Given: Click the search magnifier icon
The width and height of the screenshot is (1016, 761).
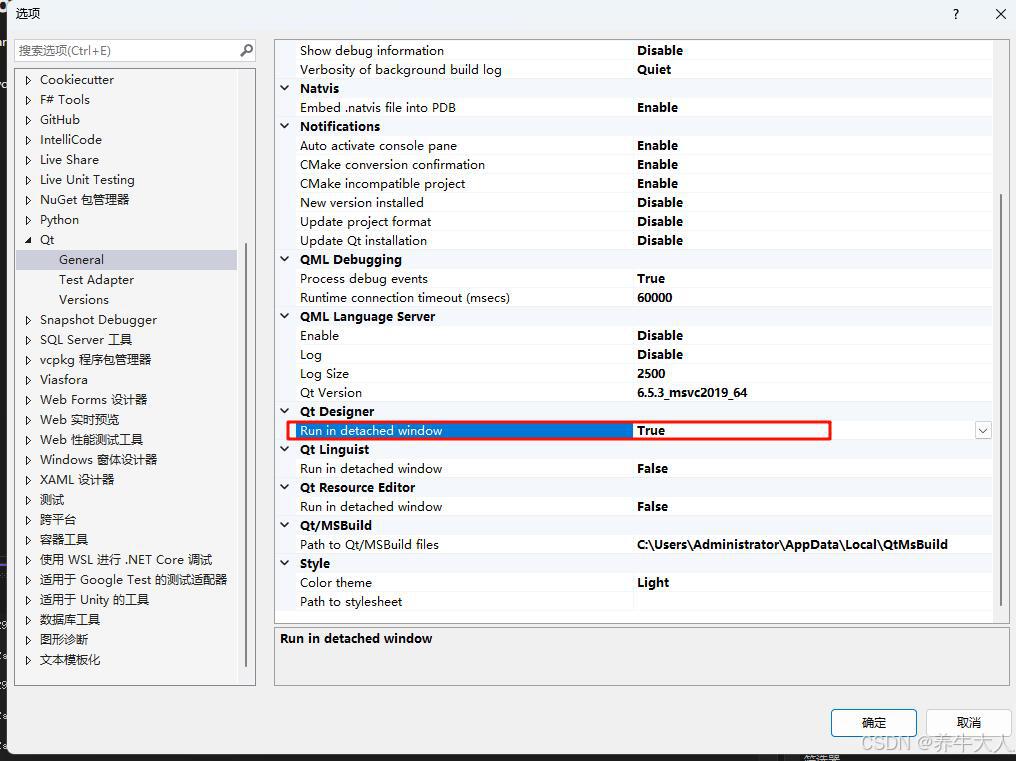Looking at the screenshot, I should (x=246, y=50).
